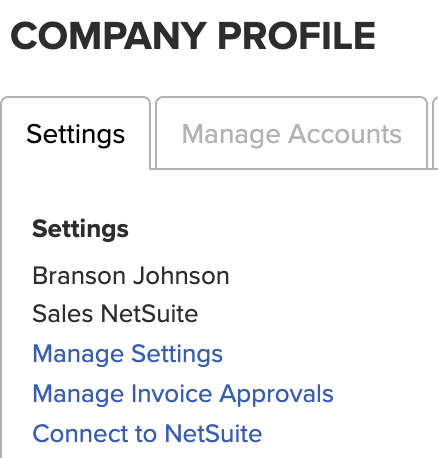Click the word Sales below Branson Johnson
Image resolution: width=438 pixels, height=458 pixels.
click(63, 314)
